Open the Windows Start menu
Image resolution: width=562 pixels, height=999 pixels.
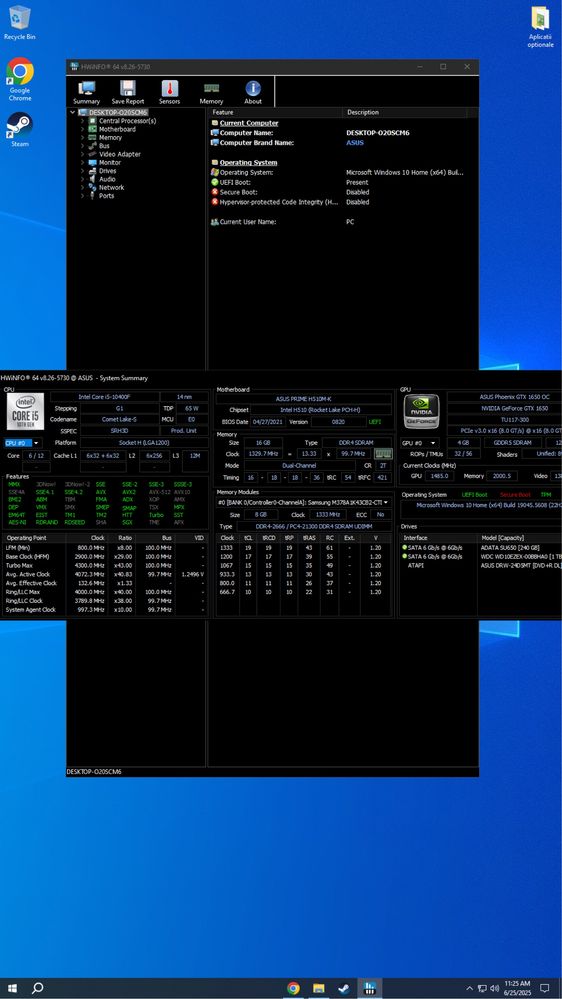(x=12, y=988)
